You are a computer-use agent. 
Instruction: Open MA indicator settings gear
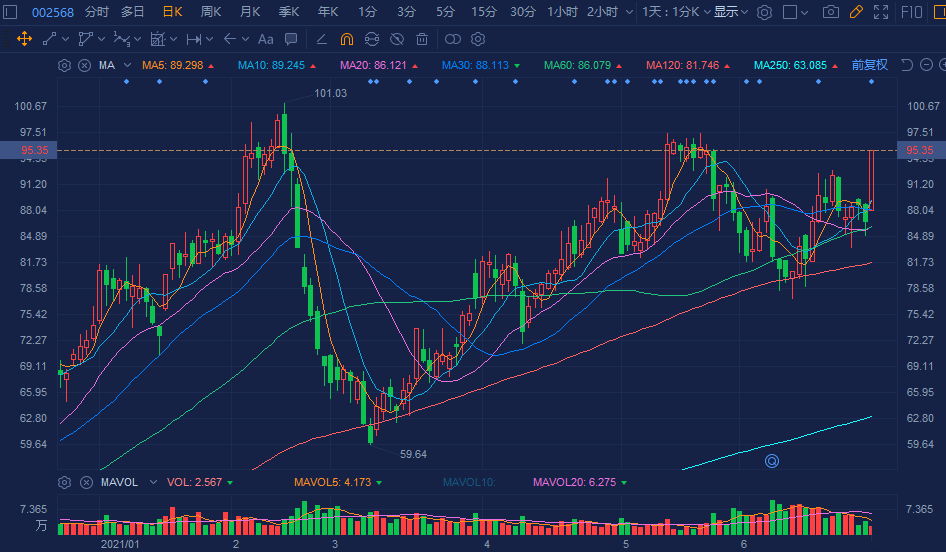pos(65,65)
